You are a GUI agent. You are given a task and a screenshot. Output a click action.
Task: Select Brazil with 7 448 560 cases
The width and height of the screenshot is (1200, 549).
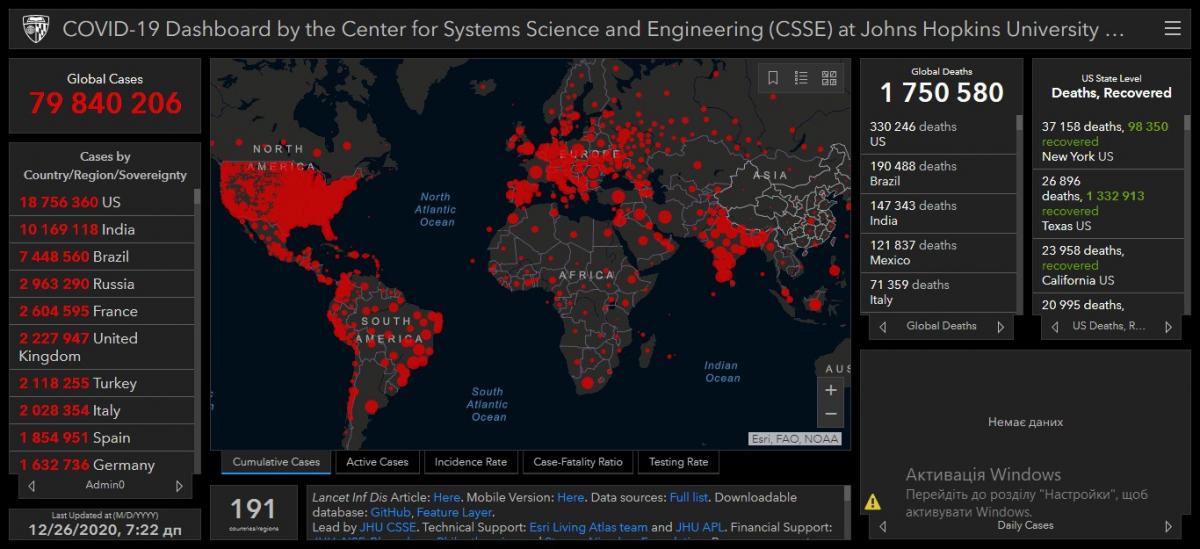click(101, 256)
